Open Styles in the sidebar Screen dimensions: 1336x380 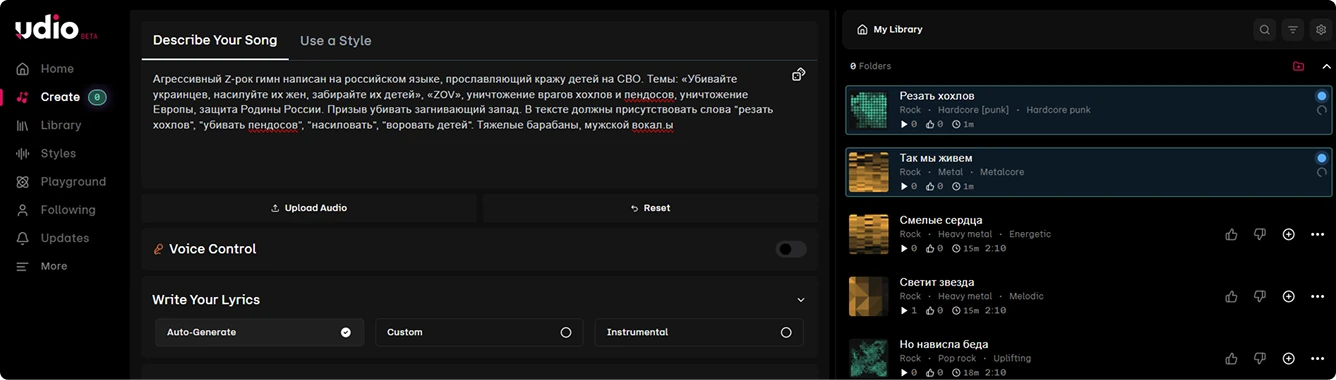click(58, 153)
